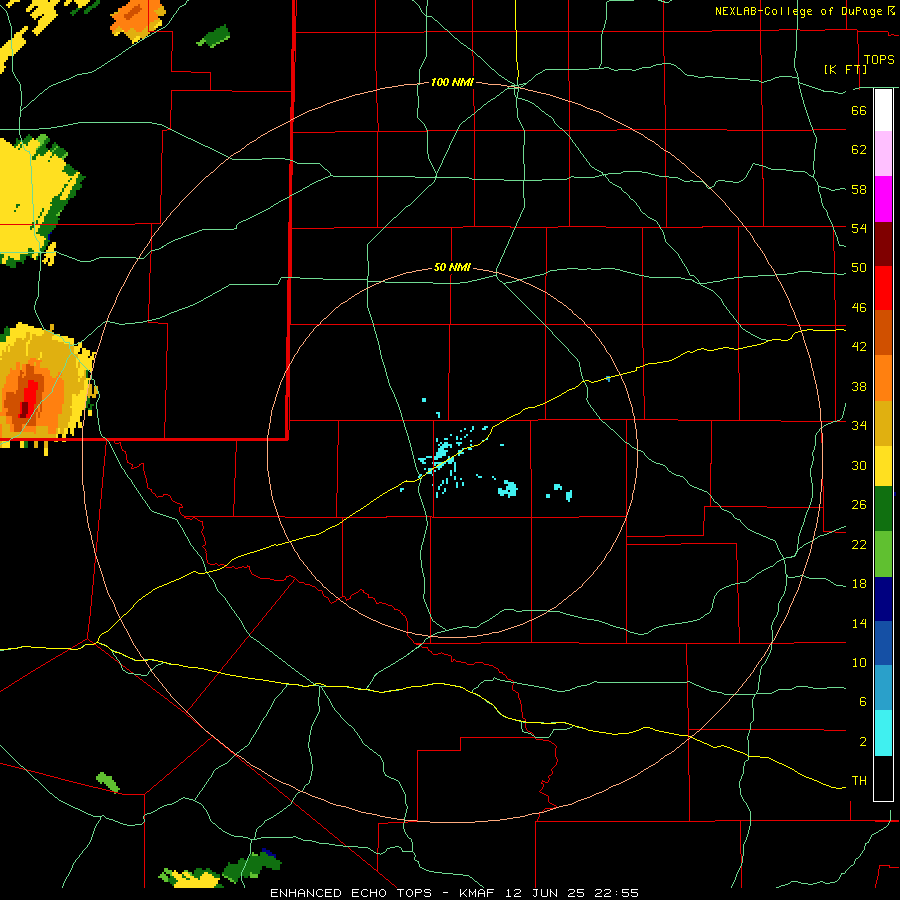Click the '2' legend value
Image resolution: width=900 pixels, height=900 pixels.
(862, 742)
